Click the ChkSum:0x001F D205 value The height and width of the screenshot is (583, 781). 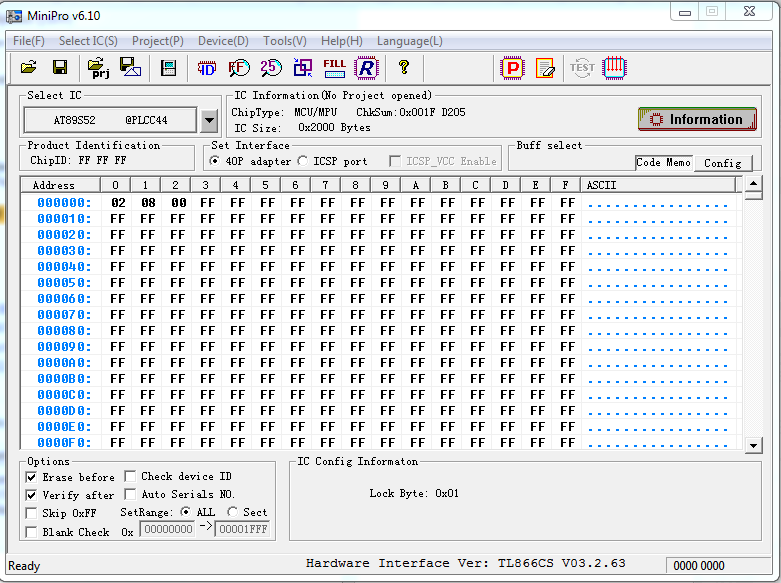point(411,112)
